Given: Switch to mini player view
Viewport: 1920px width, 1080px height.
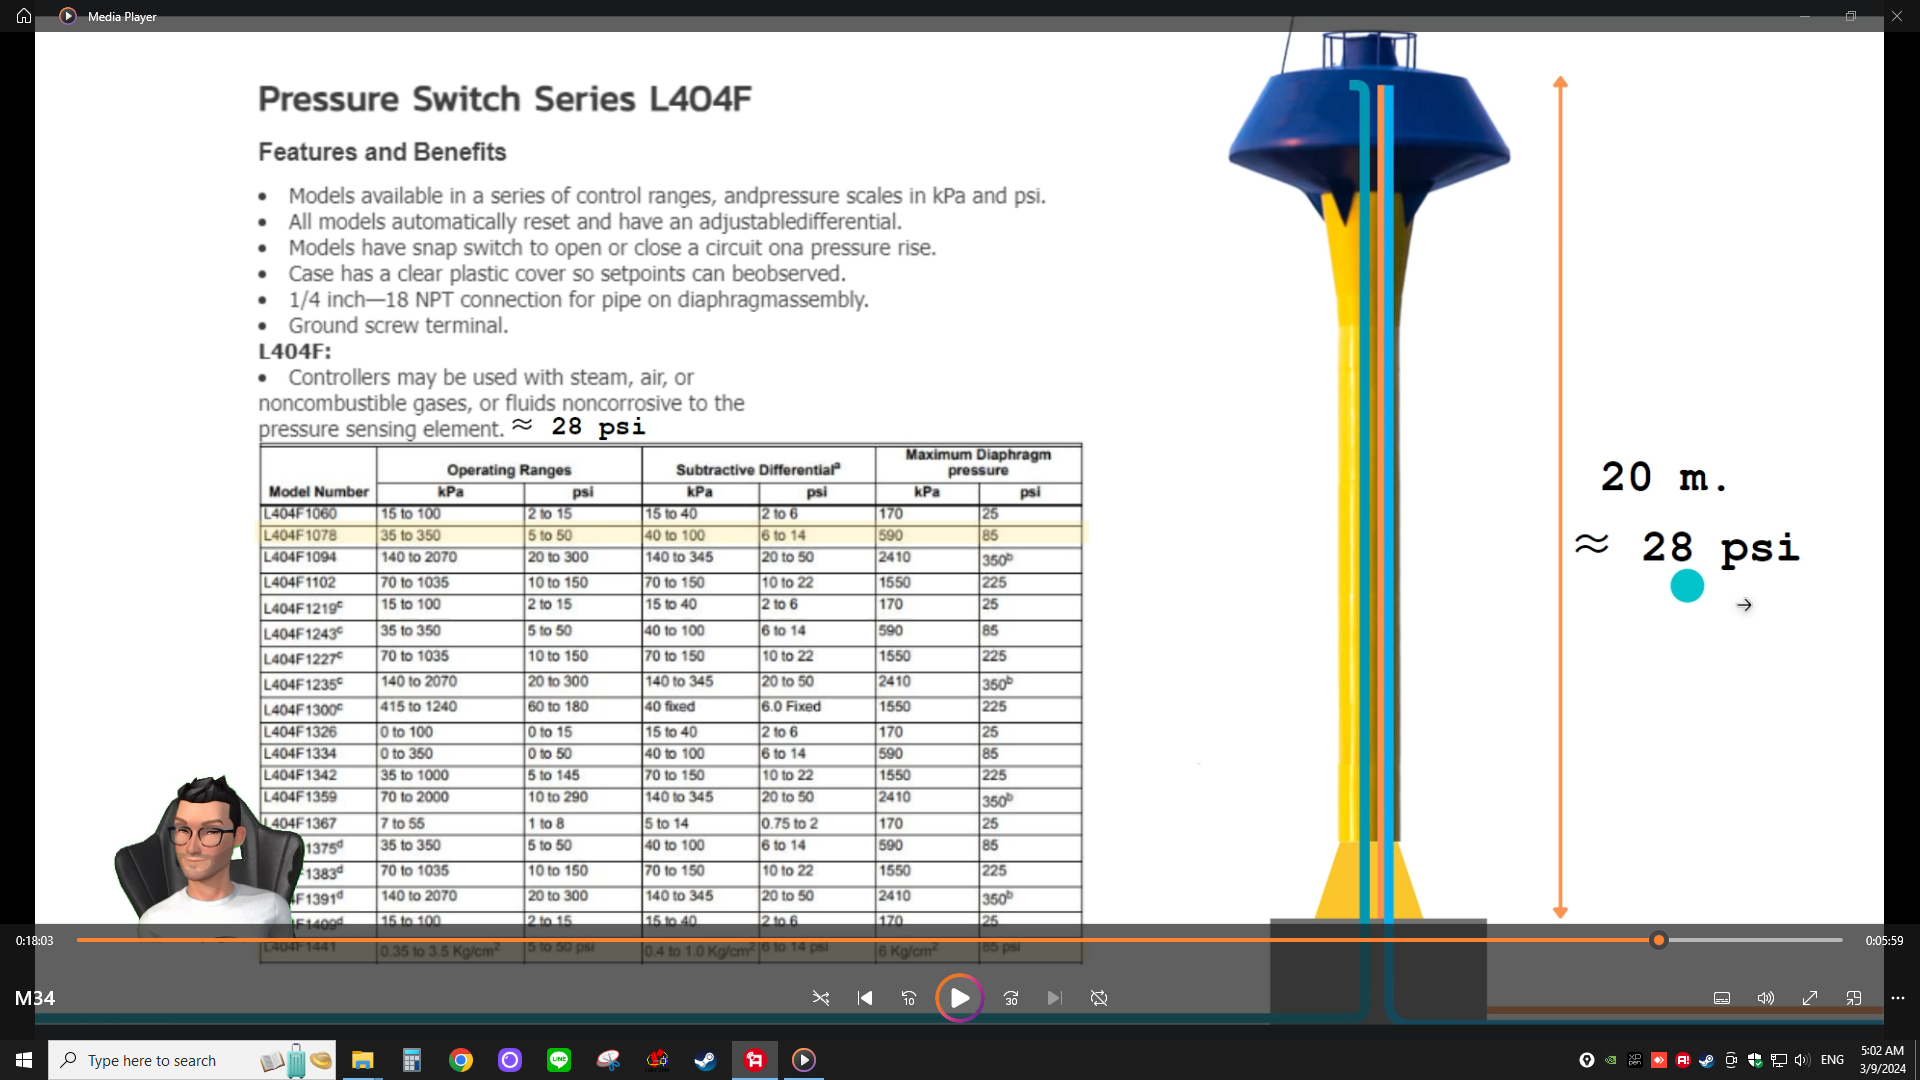Looking at the screenshot, I should (1854, 998).
